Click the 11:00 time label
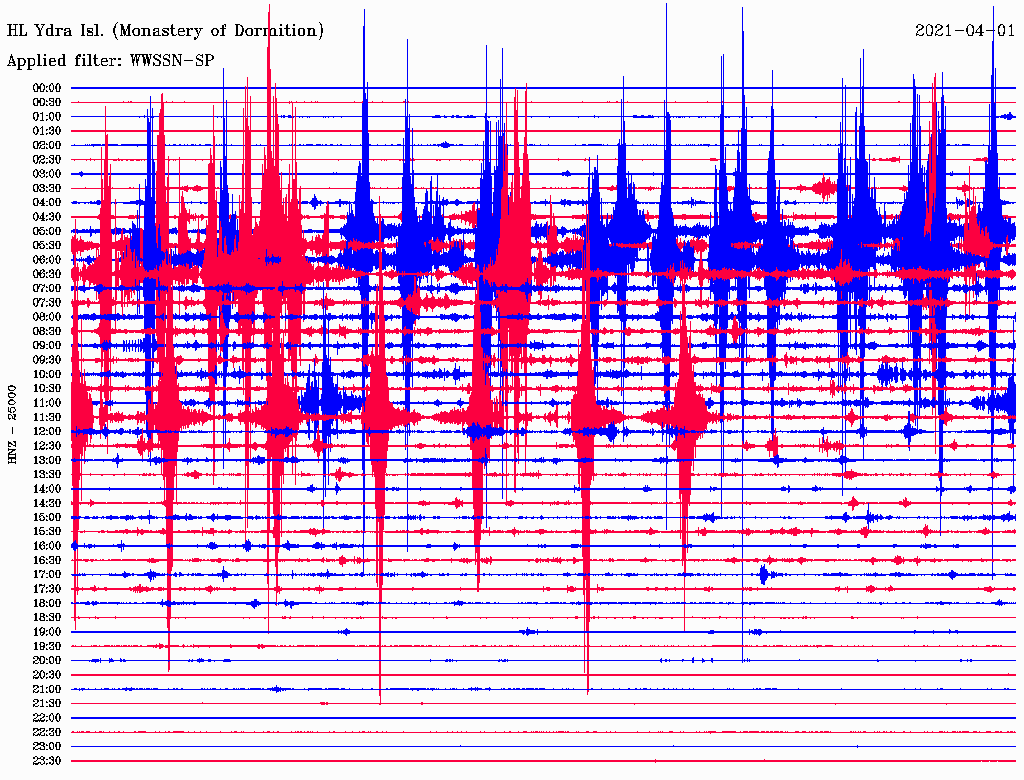 click(x=47, y=404)
